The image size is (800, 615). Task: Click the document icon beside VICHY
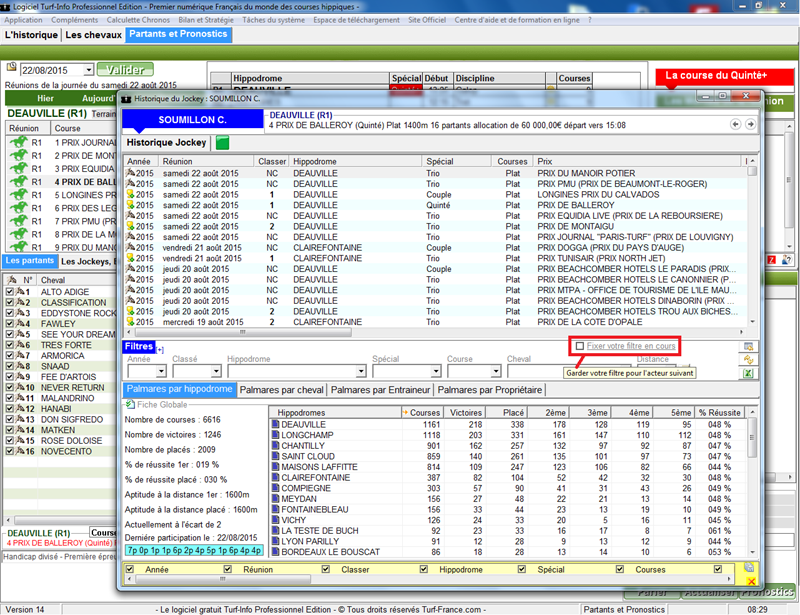point(276,520)
